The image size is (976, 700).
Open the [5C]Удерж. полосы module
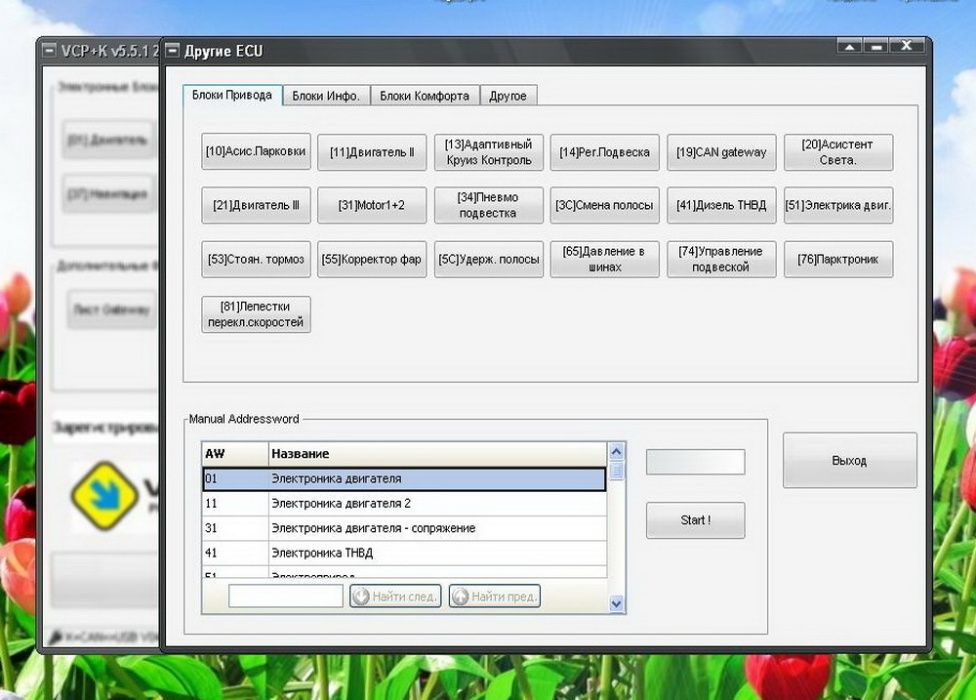[489, 259]
